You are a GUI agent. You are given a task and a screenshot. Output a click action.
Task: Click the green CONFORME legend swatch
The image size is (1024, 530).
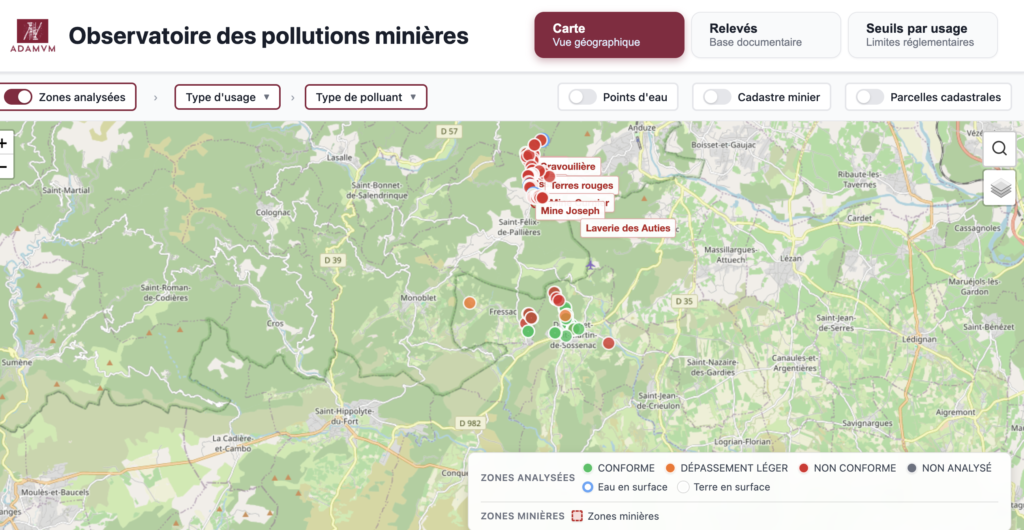click(588, 468)
